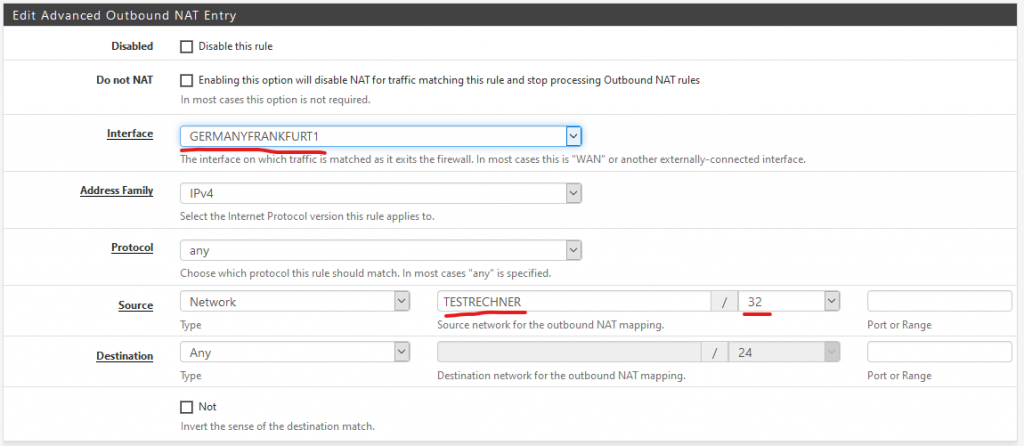Click the Protocol label link
Screen dimensions: 1024x446
point(132,247)
